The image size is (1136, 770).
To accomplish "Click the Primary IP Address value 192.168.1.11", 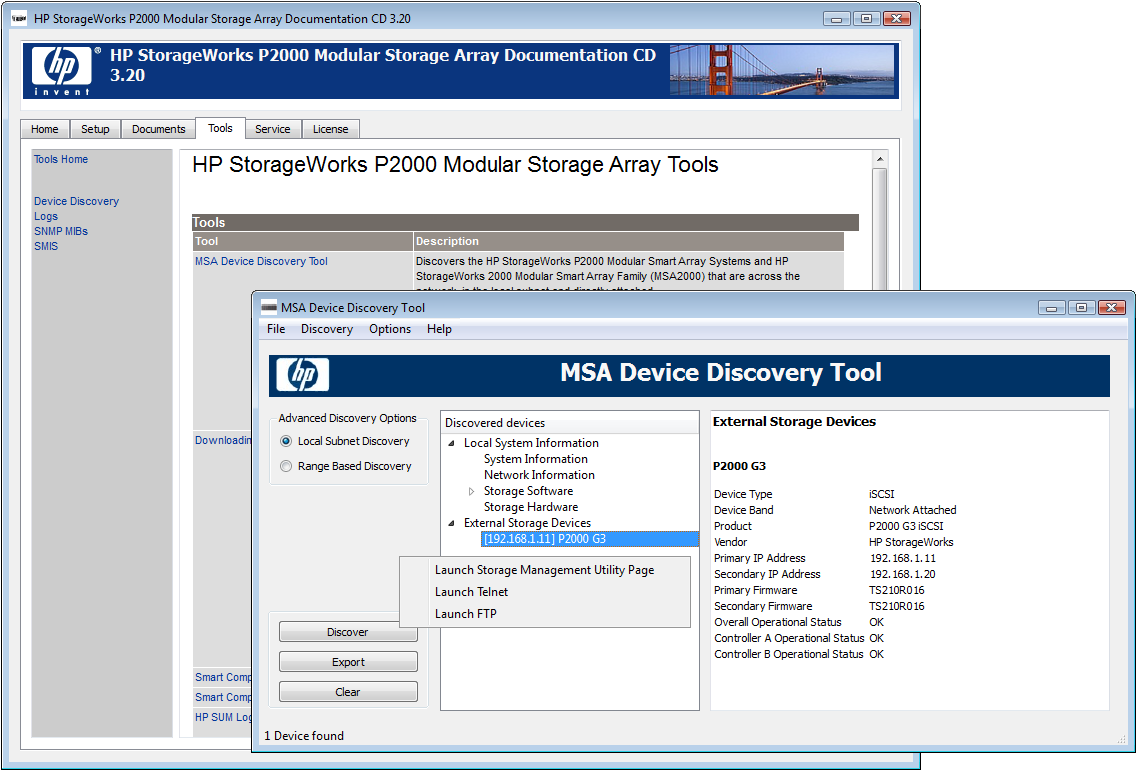I will [x=903, y=558].
